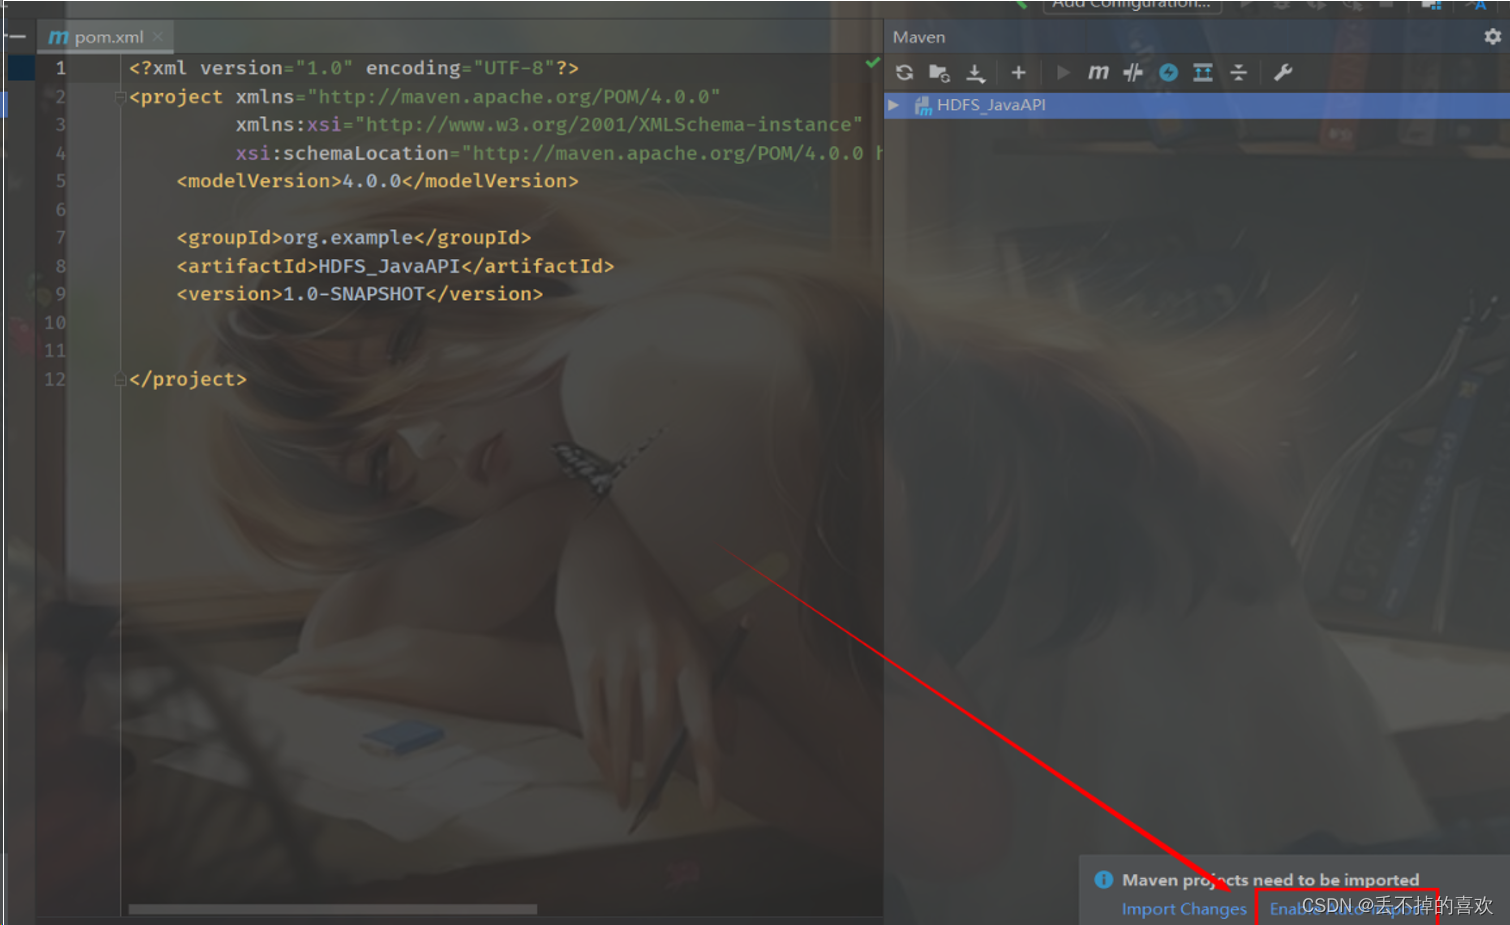The image size is (1510, 925).
Task: Click the groupId org.example text
Action: (347, 238)
